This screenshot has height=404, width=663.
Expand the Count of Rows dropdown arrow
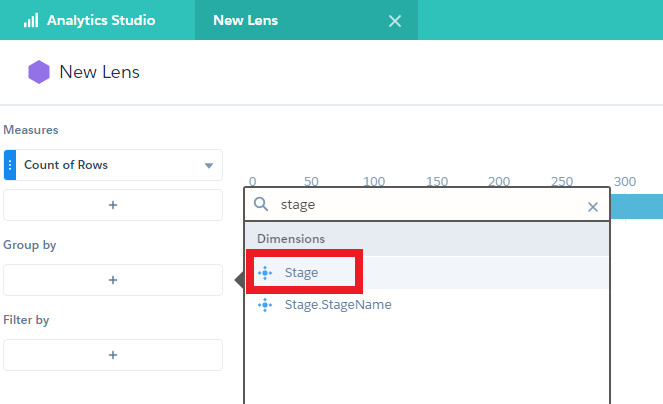coord(209,166)
